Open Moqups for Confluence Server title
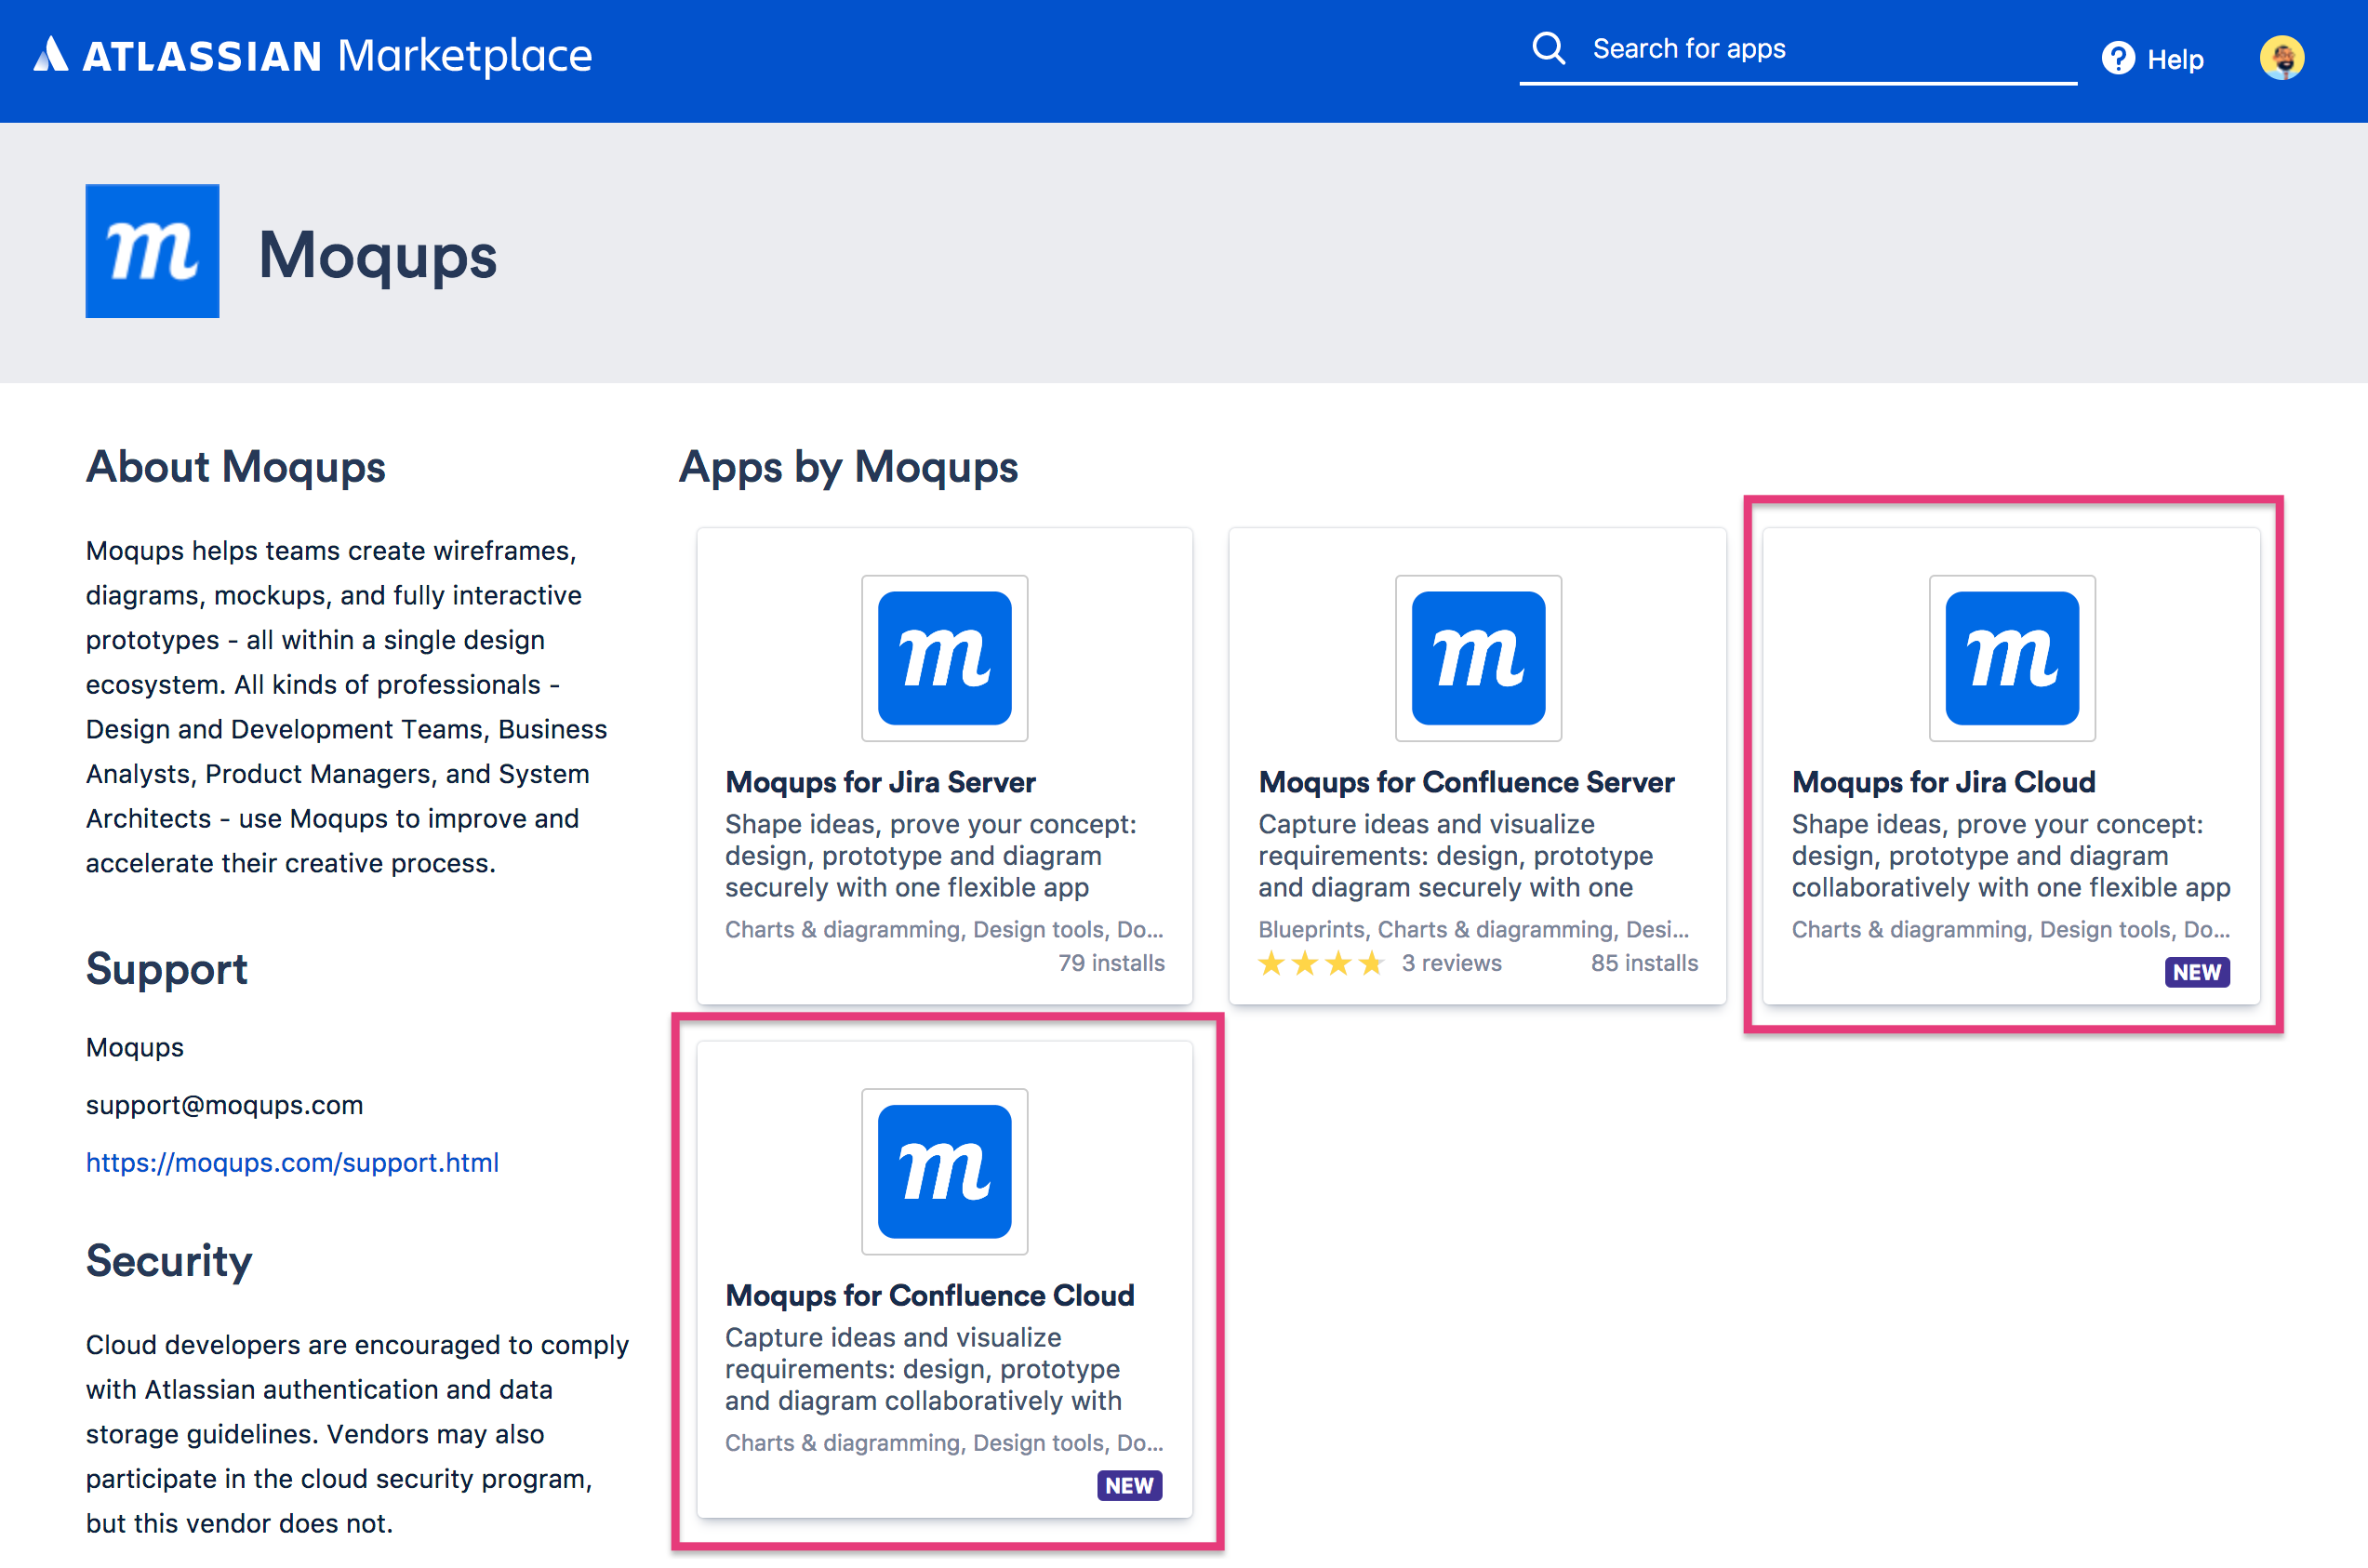Screen dimensions: 2368x1568 pos(1466,782)
